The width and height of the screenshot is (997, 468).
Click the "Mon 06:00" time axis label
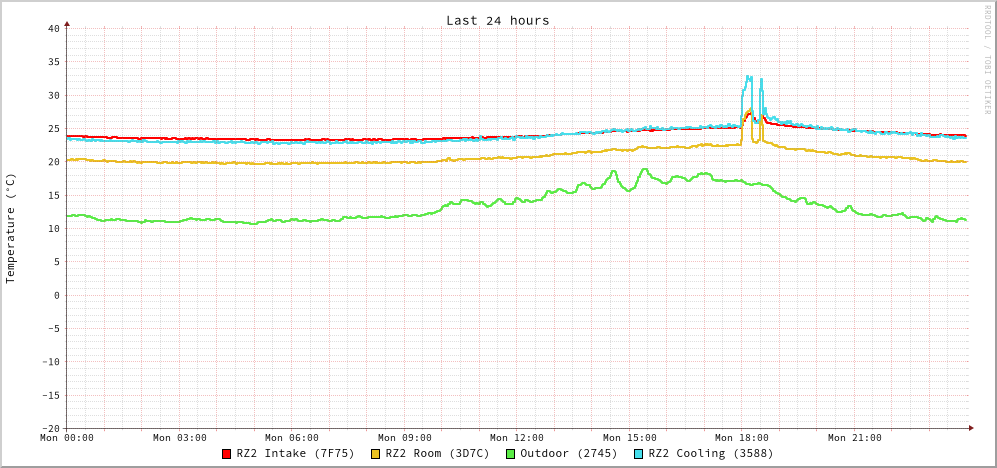[x=292, y=438]
